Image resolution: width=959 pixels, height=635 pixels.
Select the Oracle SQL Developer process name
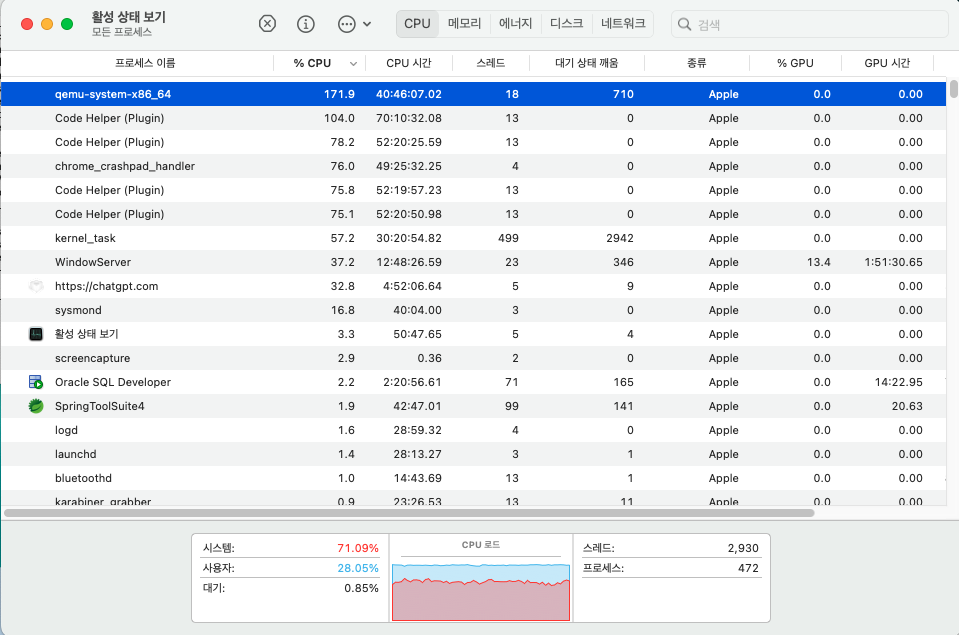coord(113,382)
